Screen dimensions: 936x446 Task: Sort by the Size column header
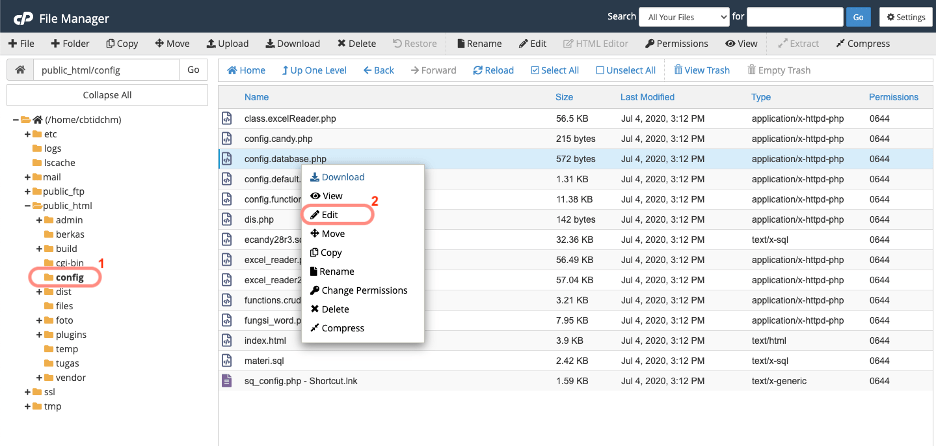564,97
